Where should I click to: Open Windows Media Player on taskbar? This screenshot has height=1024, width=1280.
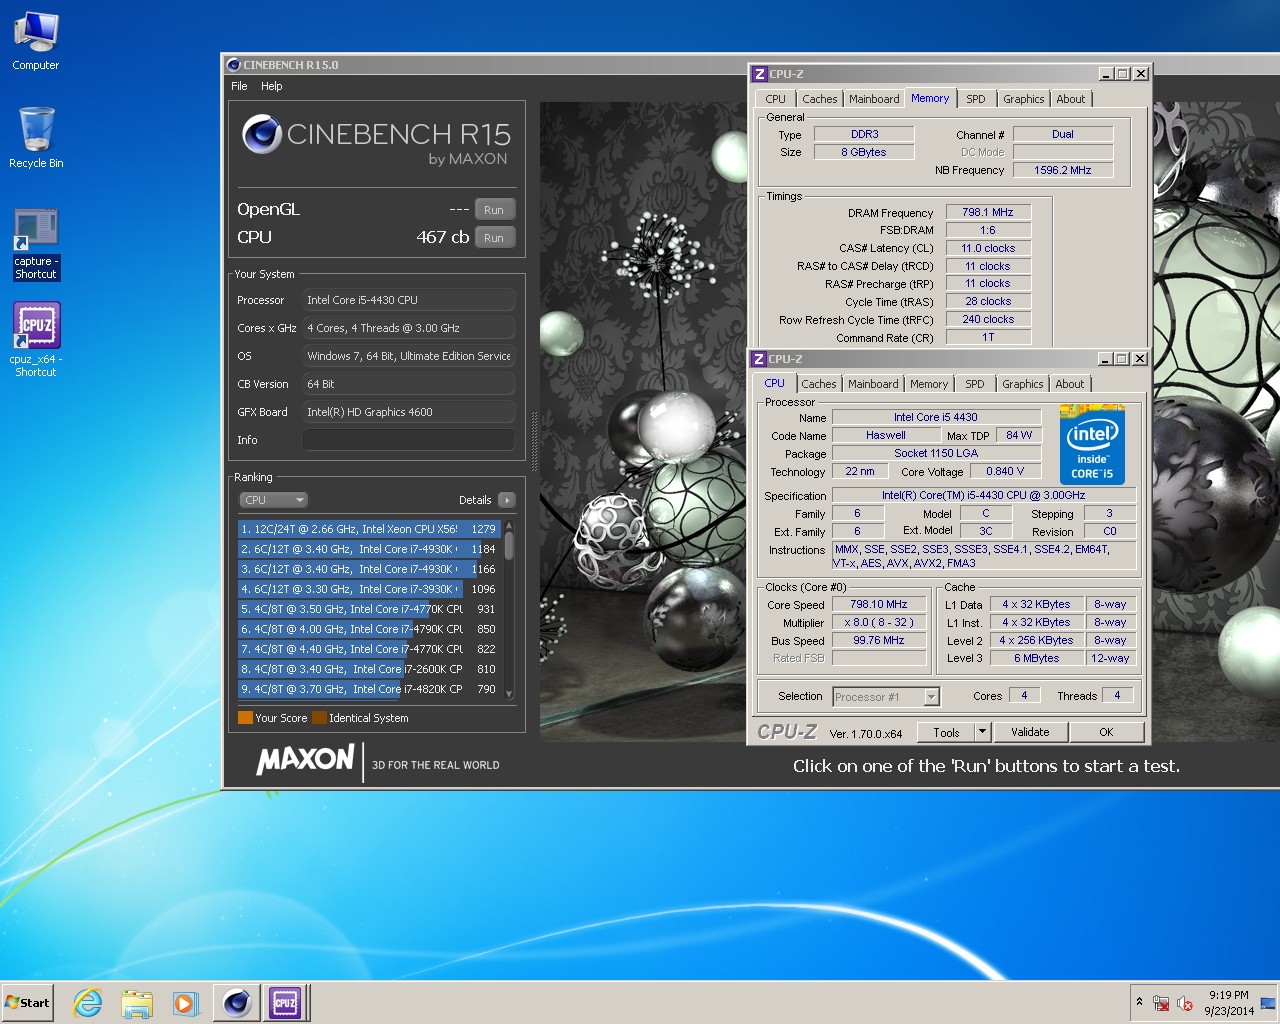185,1002
